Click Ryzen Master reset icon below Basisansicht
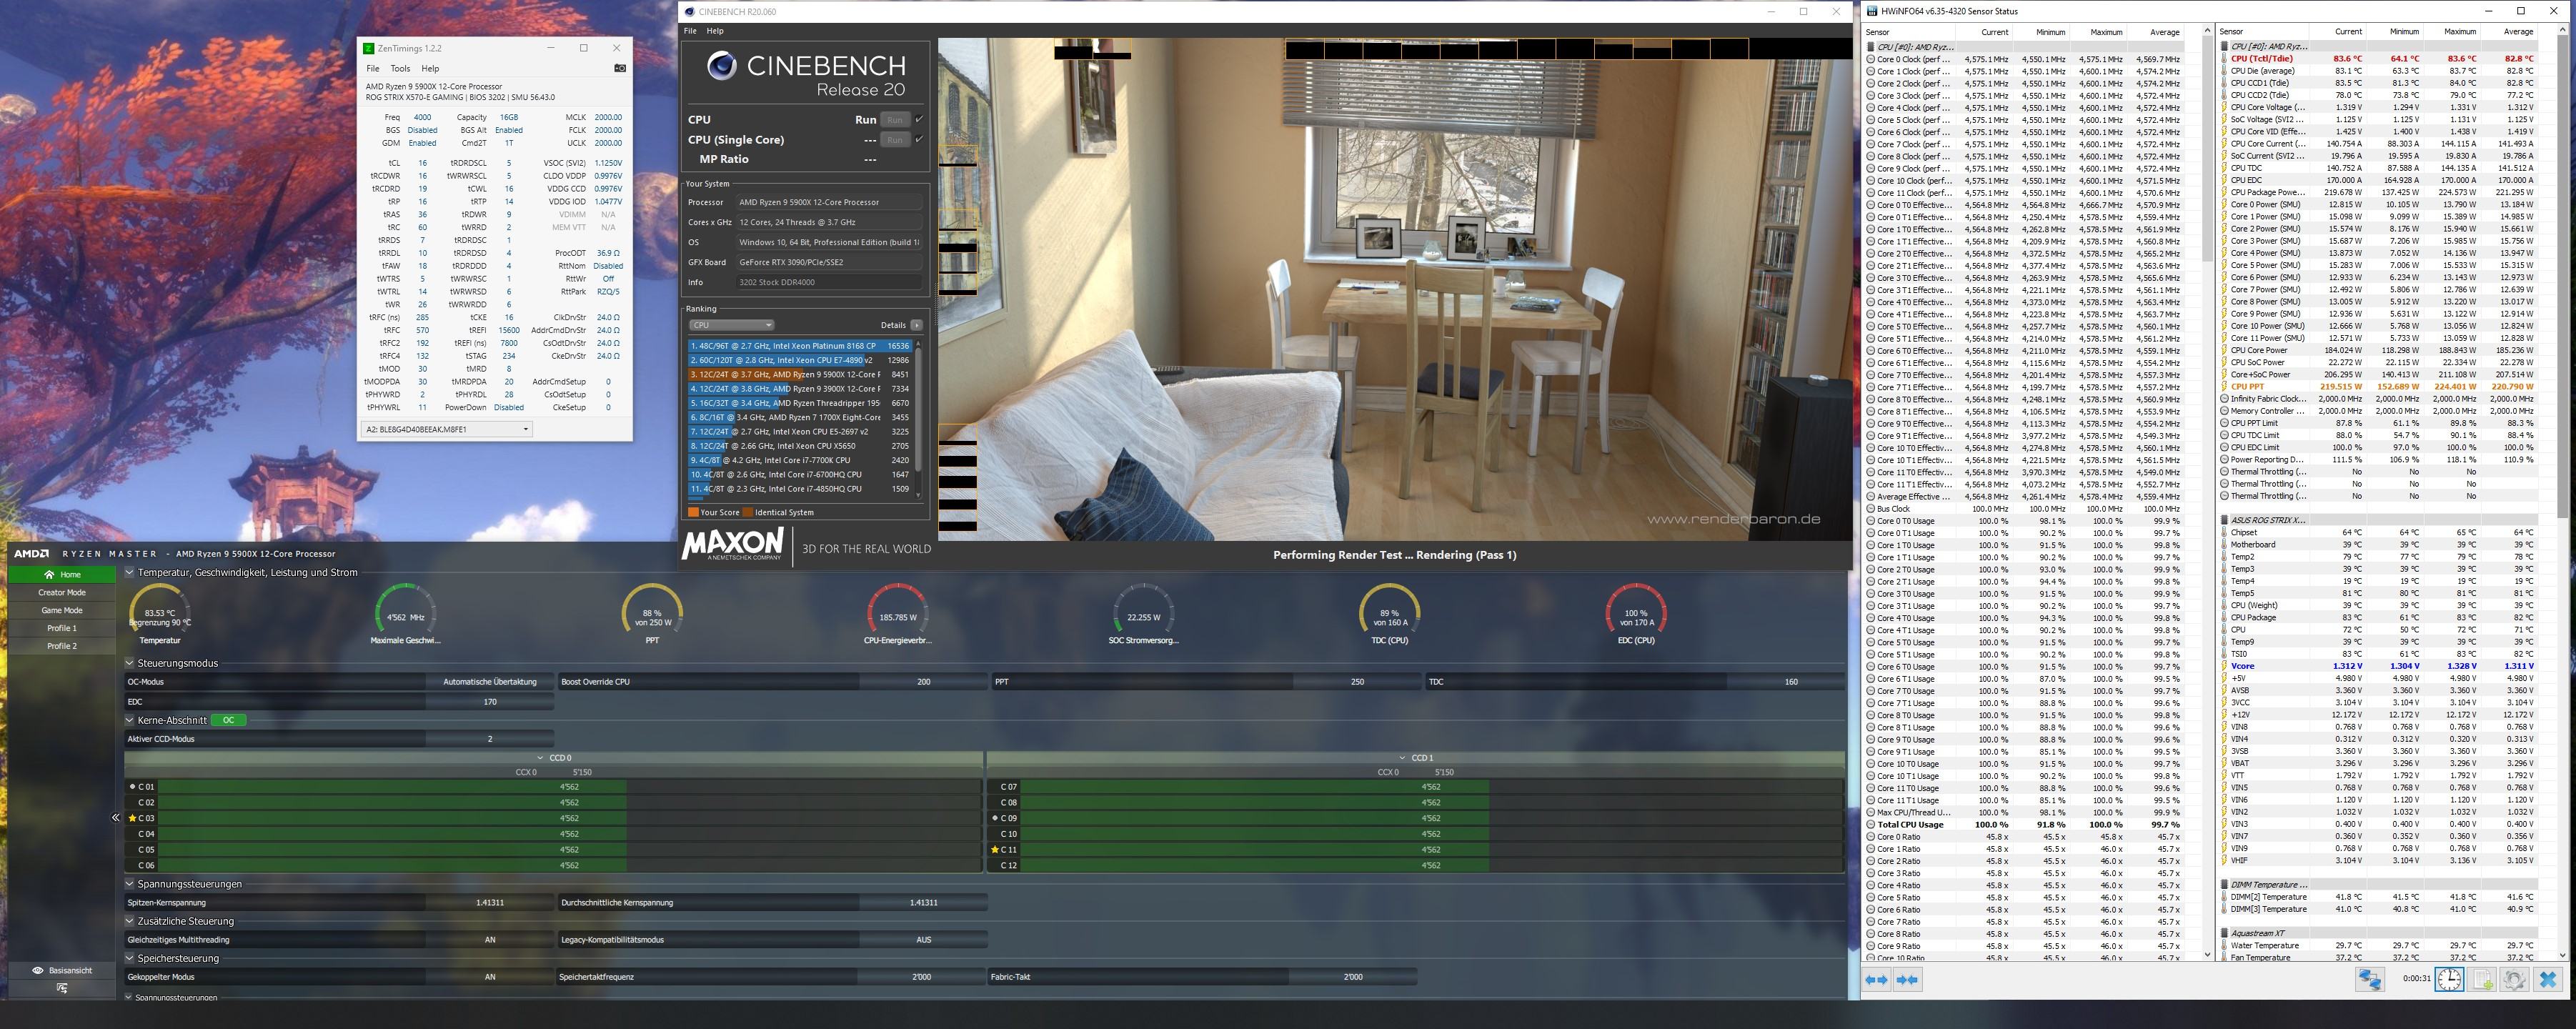The image size is (2576, 1029). (62, 988)
